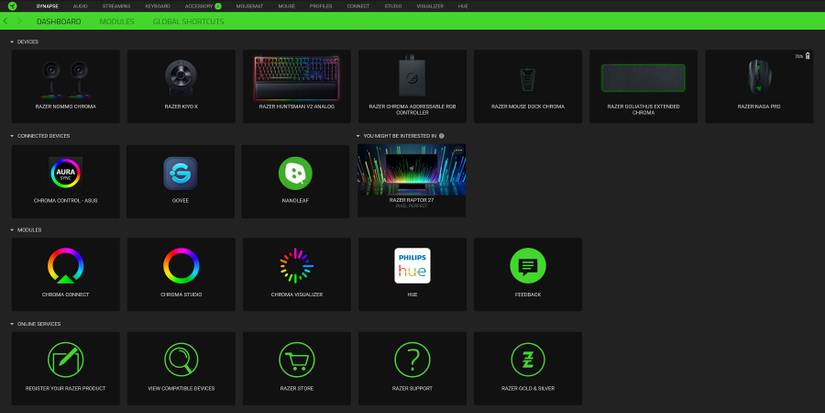Click the Naga Pro battery level indicator
Viewport: 825px width, 413px height.
point(803,56)
